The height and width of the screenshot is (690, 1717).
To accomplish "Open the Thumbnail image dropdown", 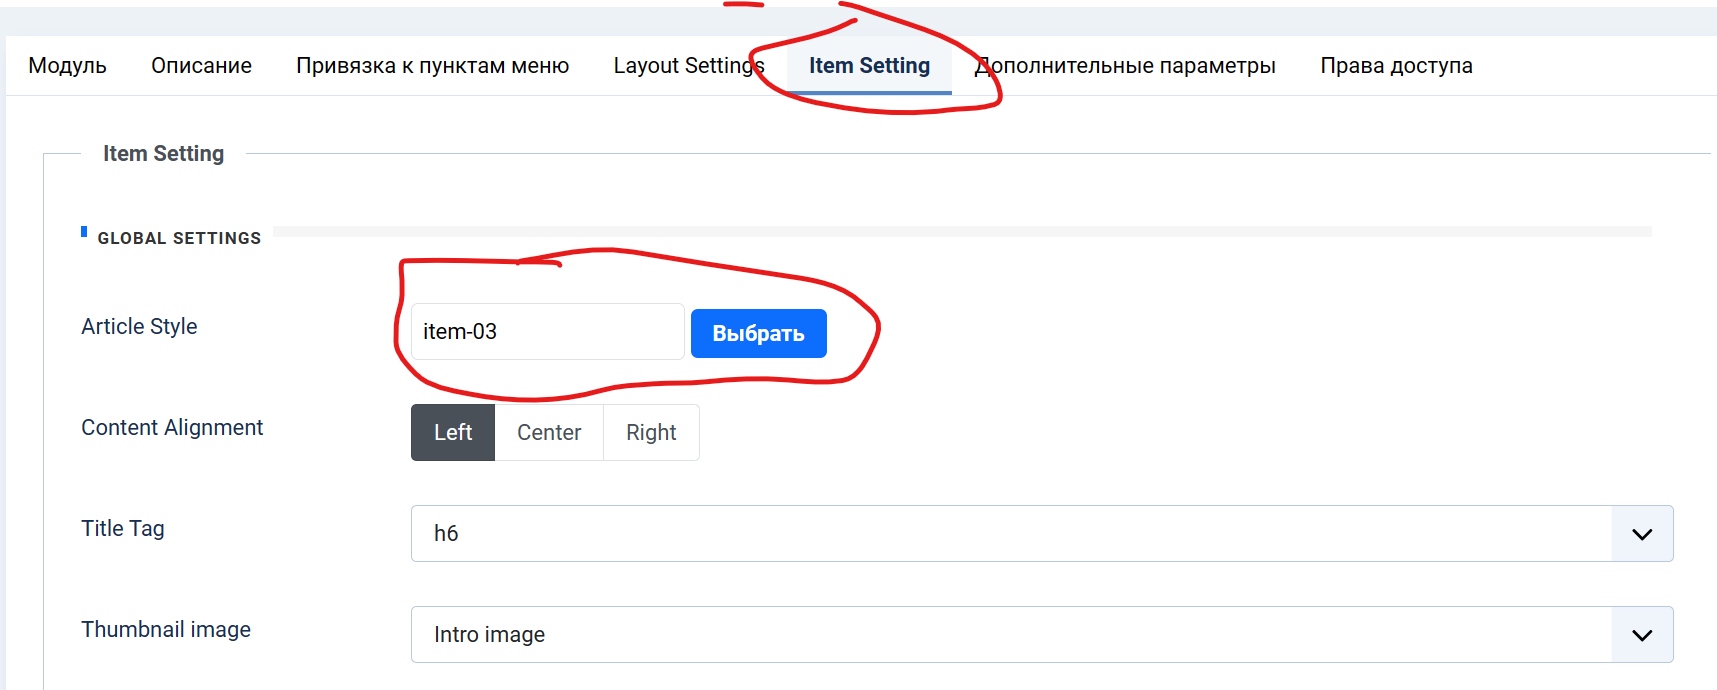I will tap(1010, 635).
